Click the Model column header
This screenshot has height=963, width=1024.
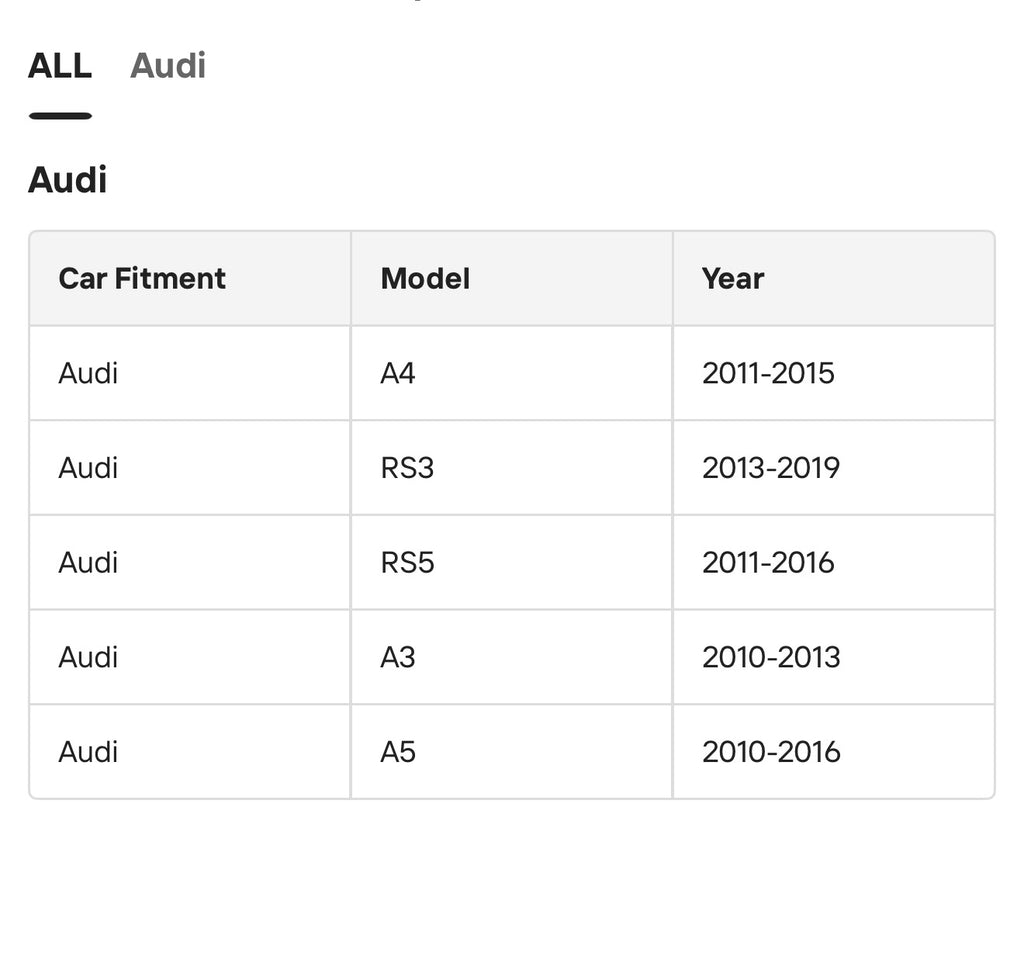[x=424, y=279]
